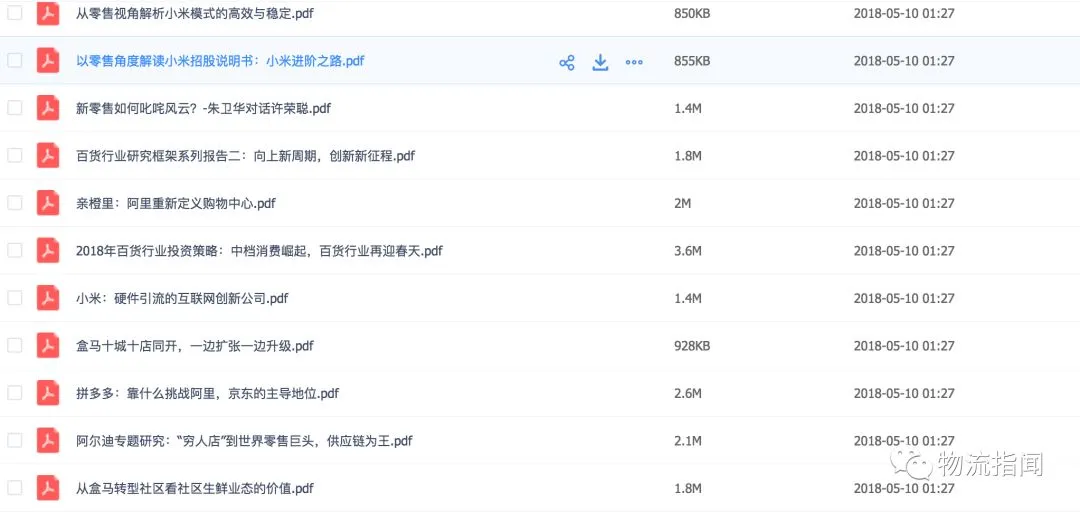Click the 928KB size value
The image size is (1080, 512).
692,346
